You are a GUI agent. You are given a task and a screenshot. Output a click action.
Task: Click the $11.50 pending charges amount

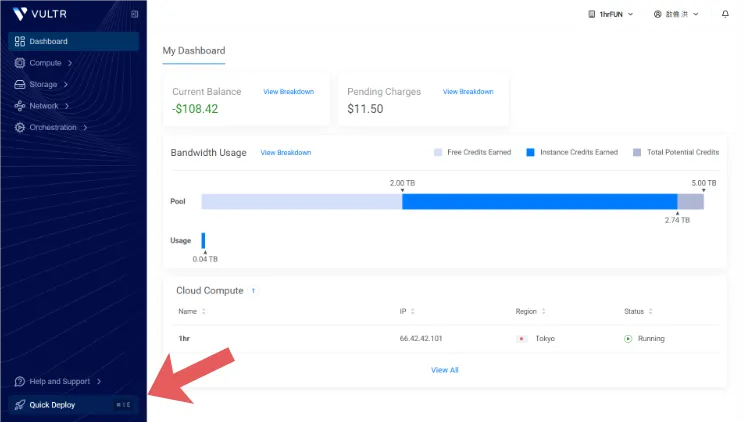pyautogui.click(x=365, y=109)
